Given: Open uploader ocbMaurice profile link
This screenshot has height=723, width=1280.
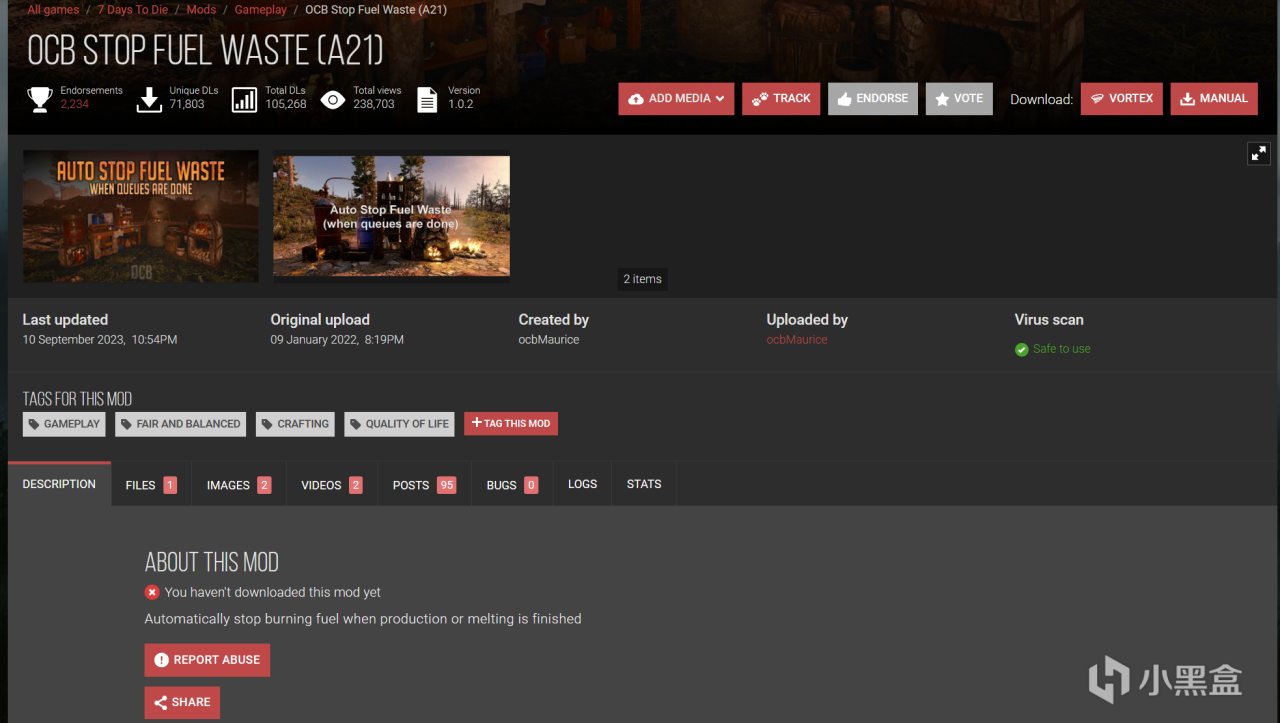Looking at the screenshot, I should tap(797, 340).
